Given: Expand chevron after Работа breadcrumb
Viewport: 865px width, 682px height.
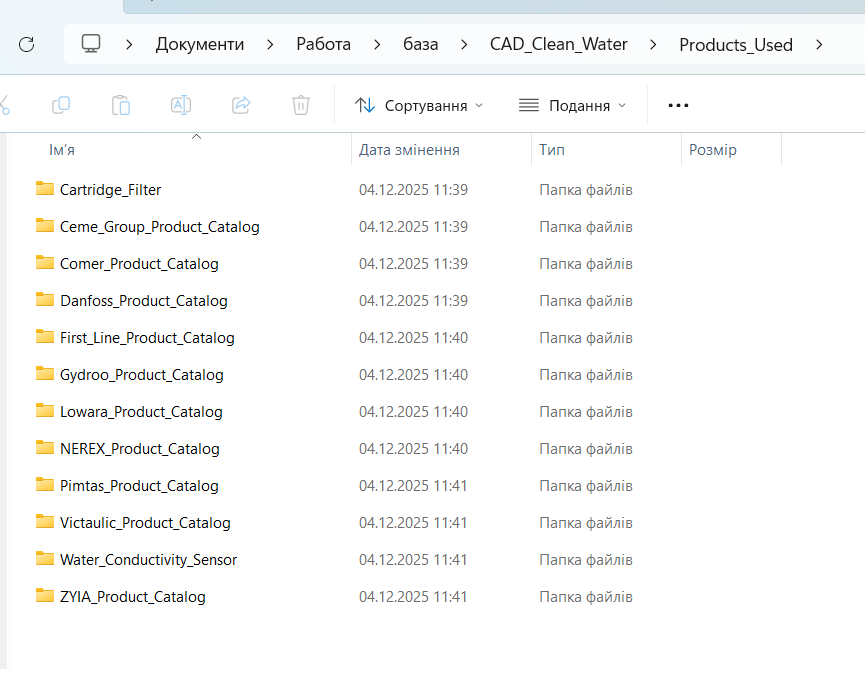Looking at the screenshot, I should [377, 44].
